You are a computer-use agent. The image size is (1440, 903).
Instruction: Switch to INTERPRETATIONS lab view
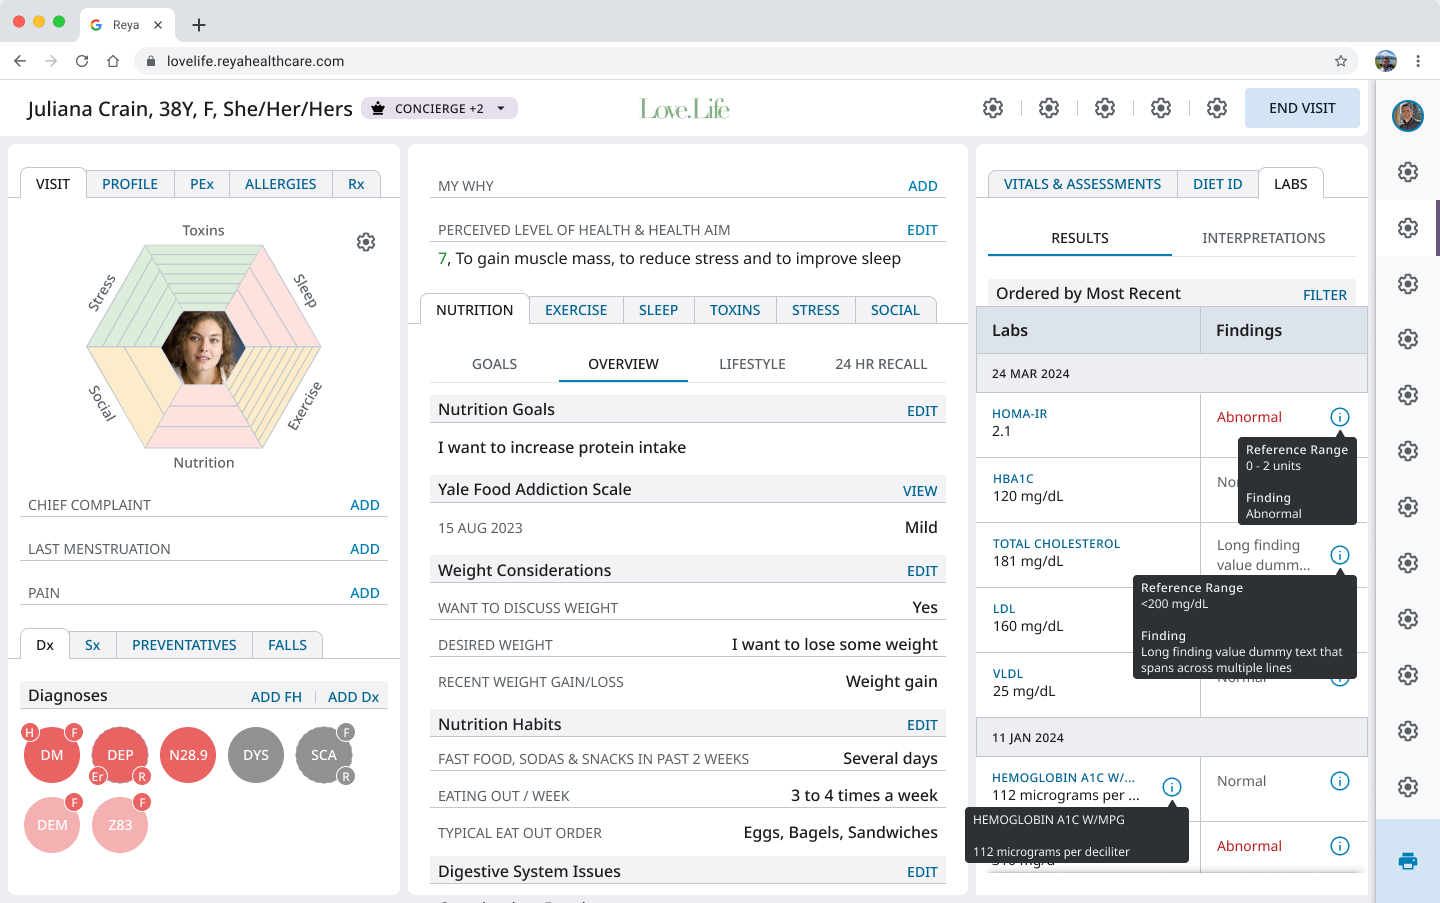[1263, 238]
